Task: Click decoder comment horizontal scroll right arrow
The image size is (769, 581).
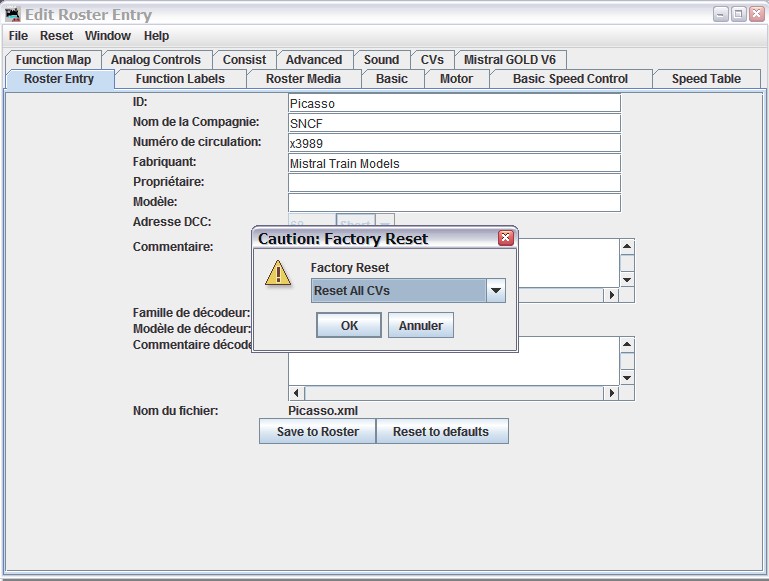Action: [612, 393]
